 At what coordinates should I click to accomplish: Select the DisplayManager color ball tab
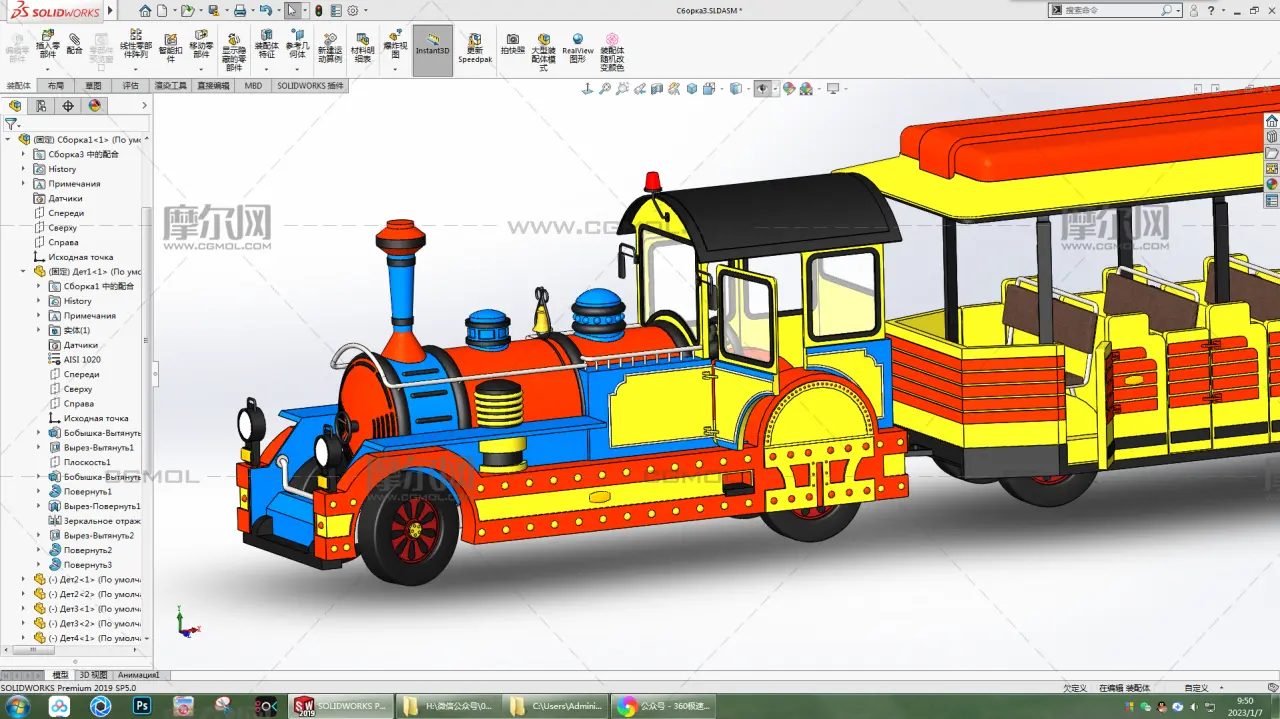click(x=95, y=105)
